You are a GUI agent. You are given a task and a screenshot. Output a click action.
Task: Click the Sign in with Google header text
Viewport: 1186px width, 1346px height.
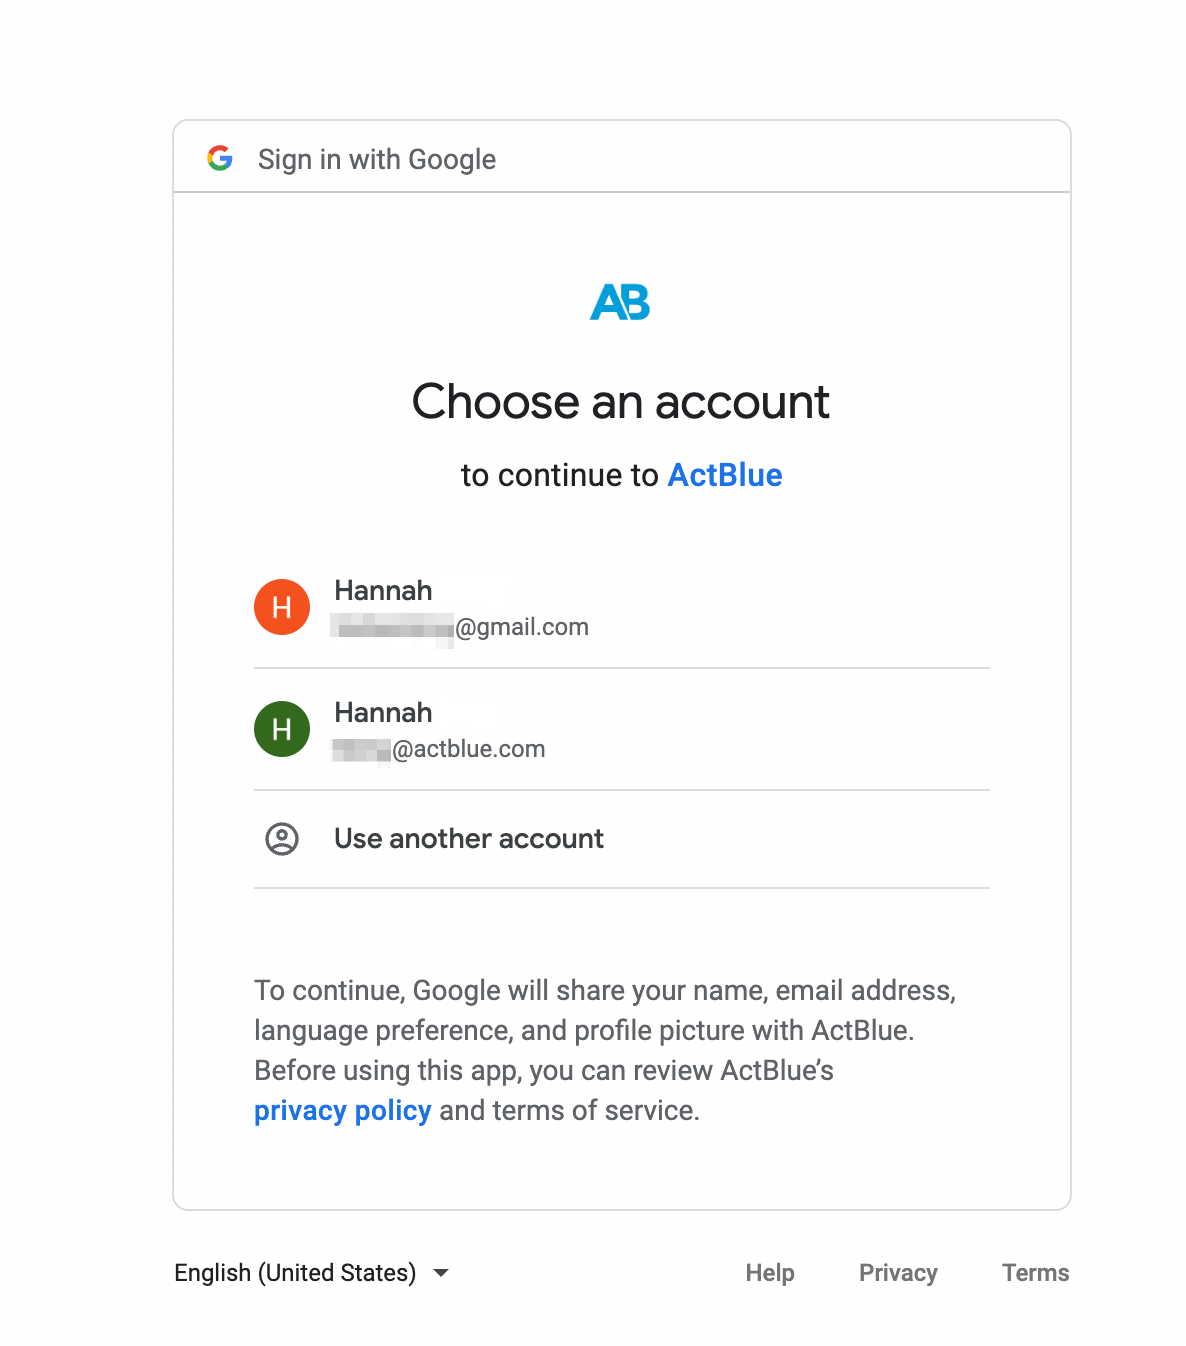pyautogui.click(x=377, y=160)
